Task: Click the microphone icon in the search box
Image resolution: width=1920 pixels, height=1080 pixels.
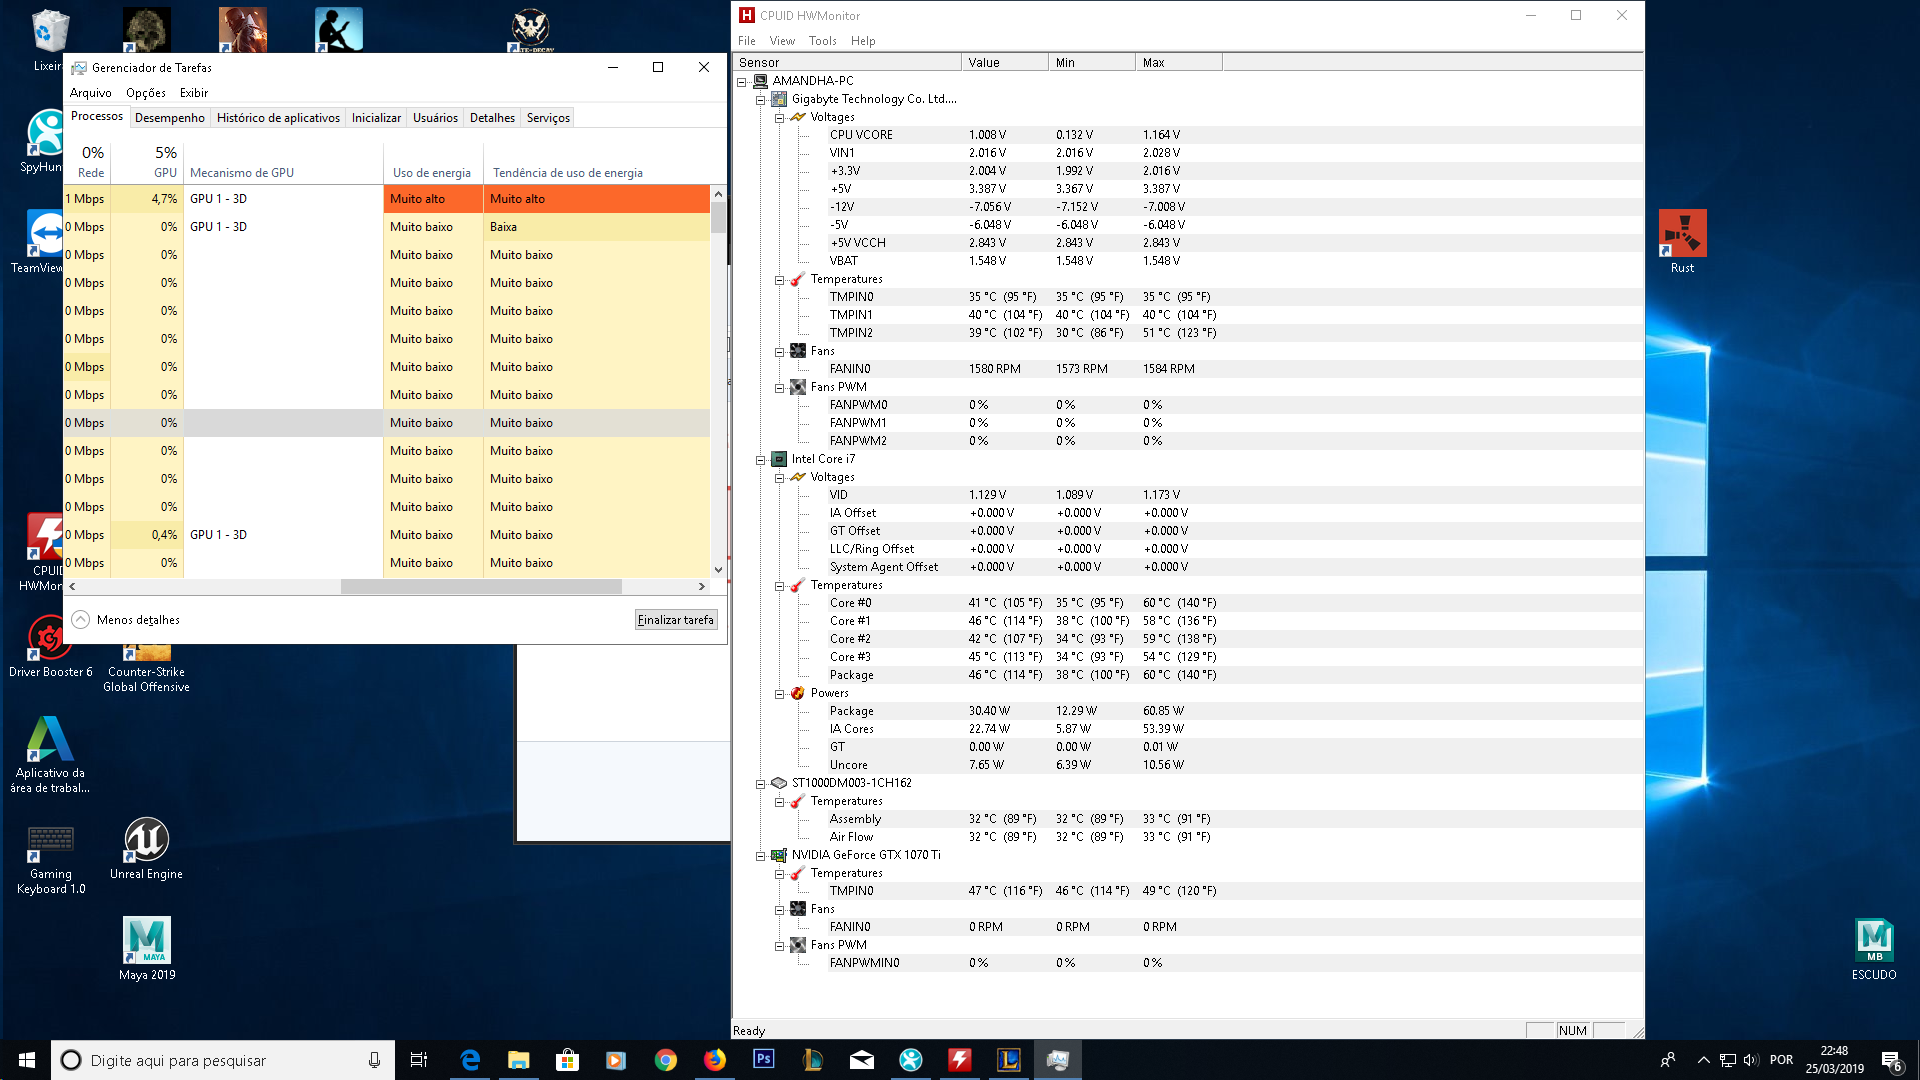Action: pos(374,1060)
